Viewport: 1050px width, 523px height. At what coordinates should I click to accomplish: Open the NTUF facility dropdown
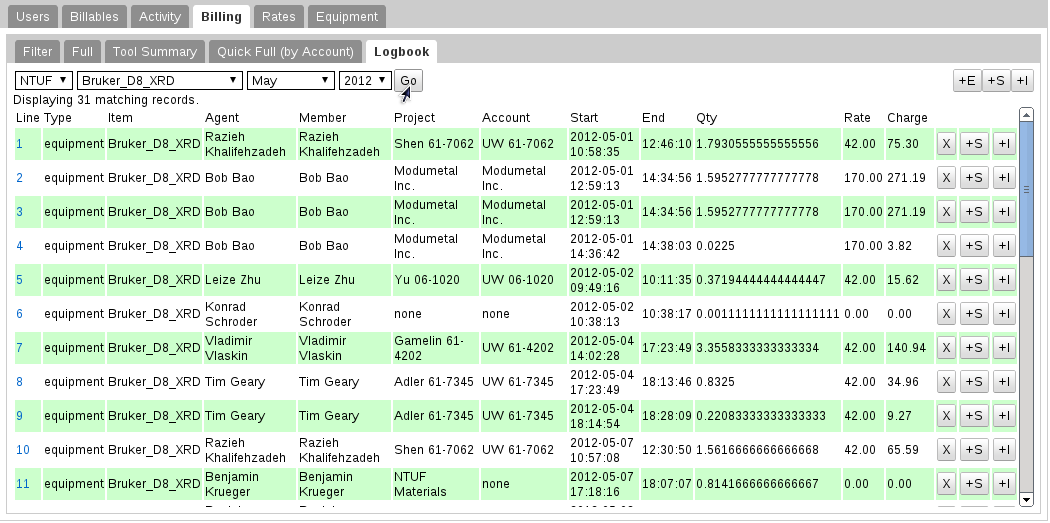[44, 80]
